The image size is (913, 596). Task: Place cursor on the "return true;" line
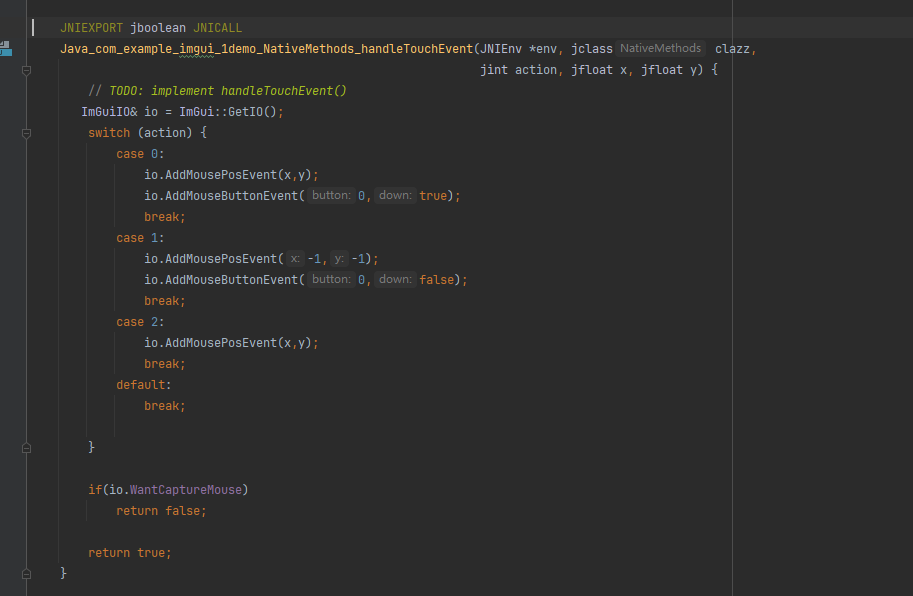coord(129,553)
